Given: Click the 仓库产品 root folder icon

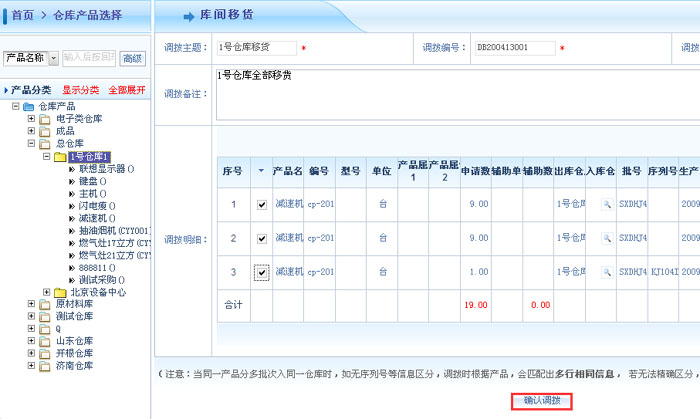Looking at the screenshot, I should [x=30, y=106].
